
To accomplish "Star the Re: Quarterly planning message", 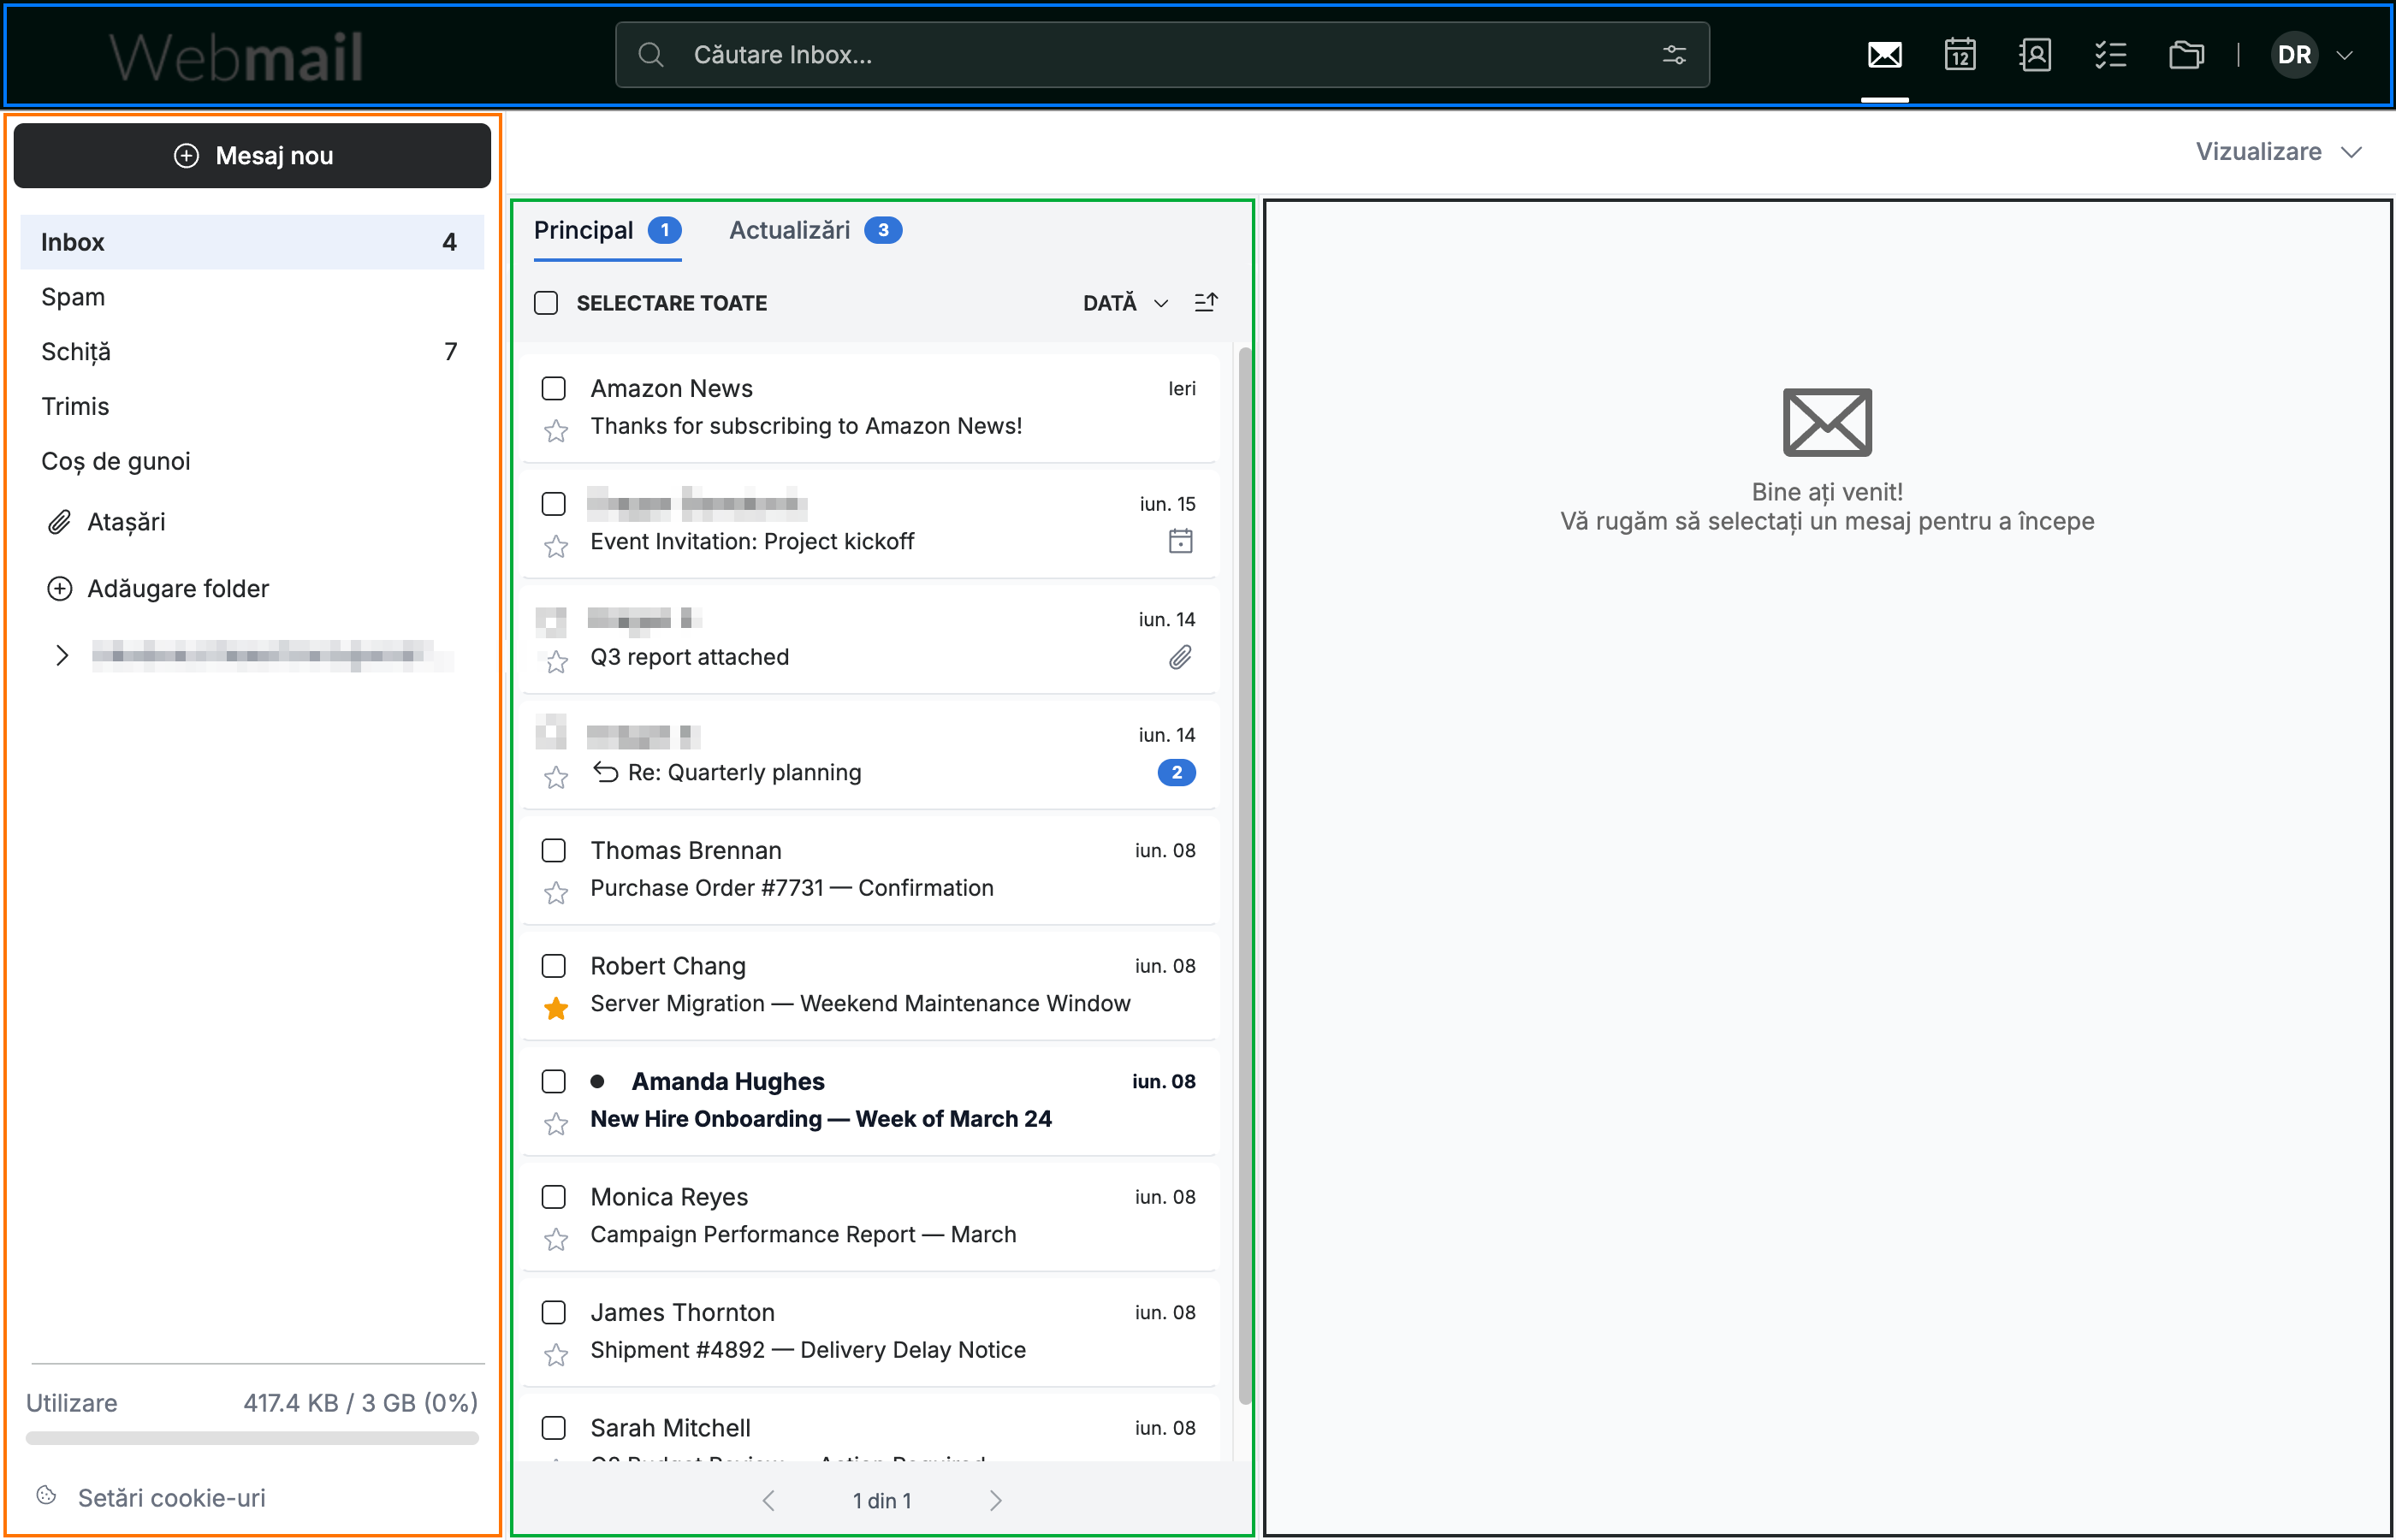I will (556, 777).
